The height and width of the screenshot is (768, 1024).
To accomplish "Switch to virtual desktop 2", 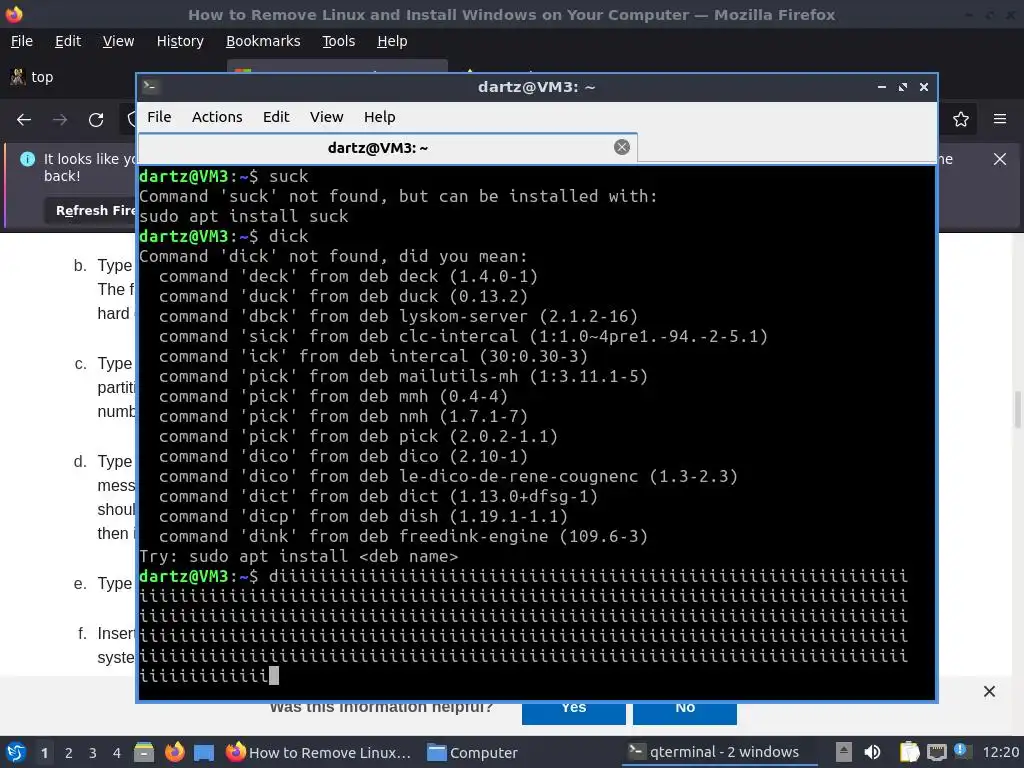I will coord(69,753).
